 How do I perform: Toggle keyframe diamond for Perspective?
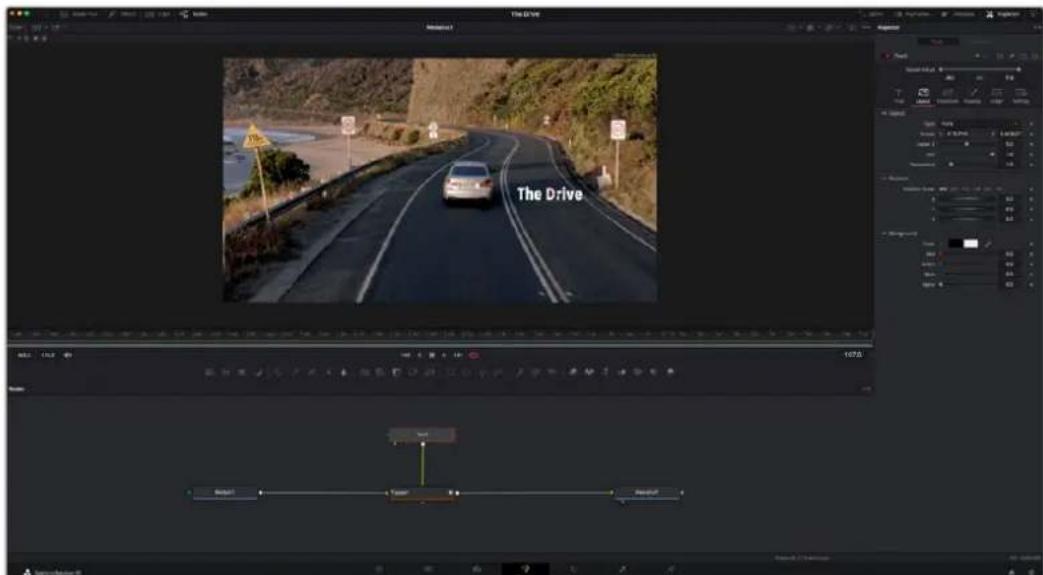click(x=1031, y=164)
